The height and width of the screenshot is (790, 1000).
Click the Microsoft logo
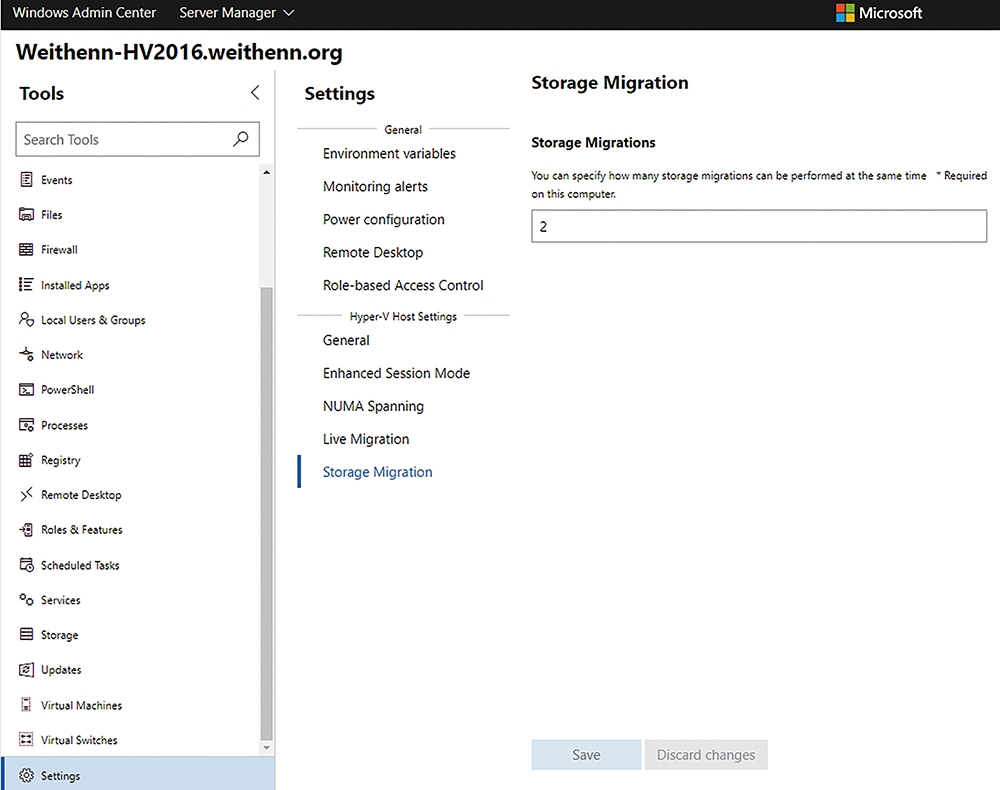click(879, 13)
